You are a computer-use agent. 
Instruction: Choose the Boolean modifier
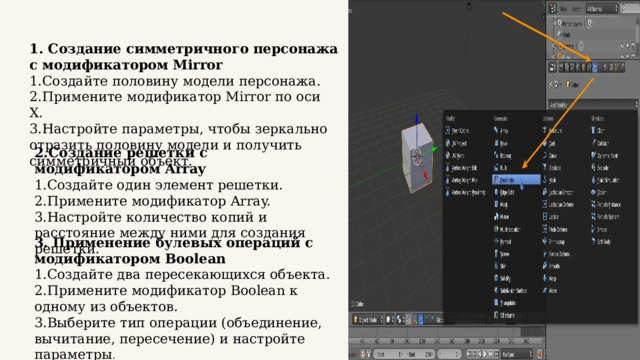point(503,156)
